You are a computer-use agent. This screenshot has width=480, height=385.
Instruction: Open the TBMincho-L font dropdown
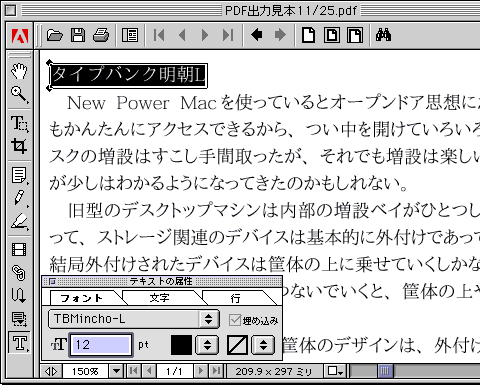coord(134,319)
